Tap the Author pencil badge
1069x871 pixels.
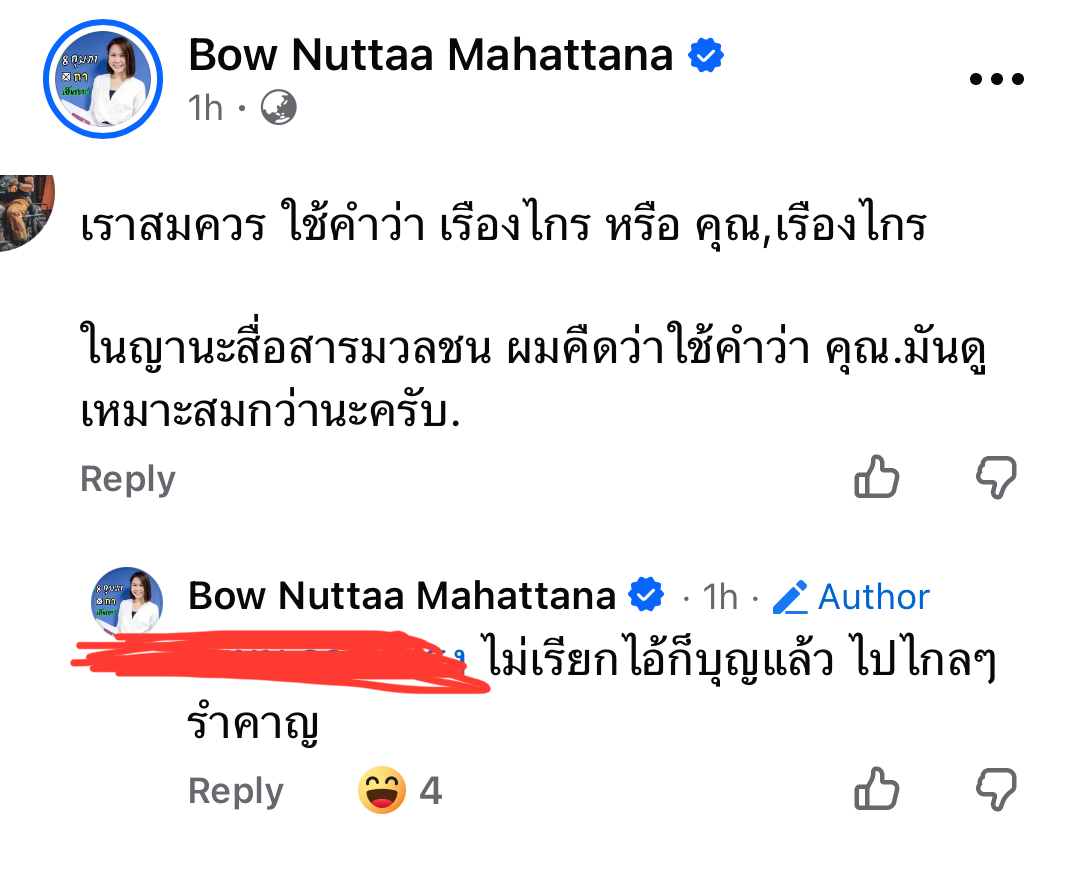click(x=852, y=598)
